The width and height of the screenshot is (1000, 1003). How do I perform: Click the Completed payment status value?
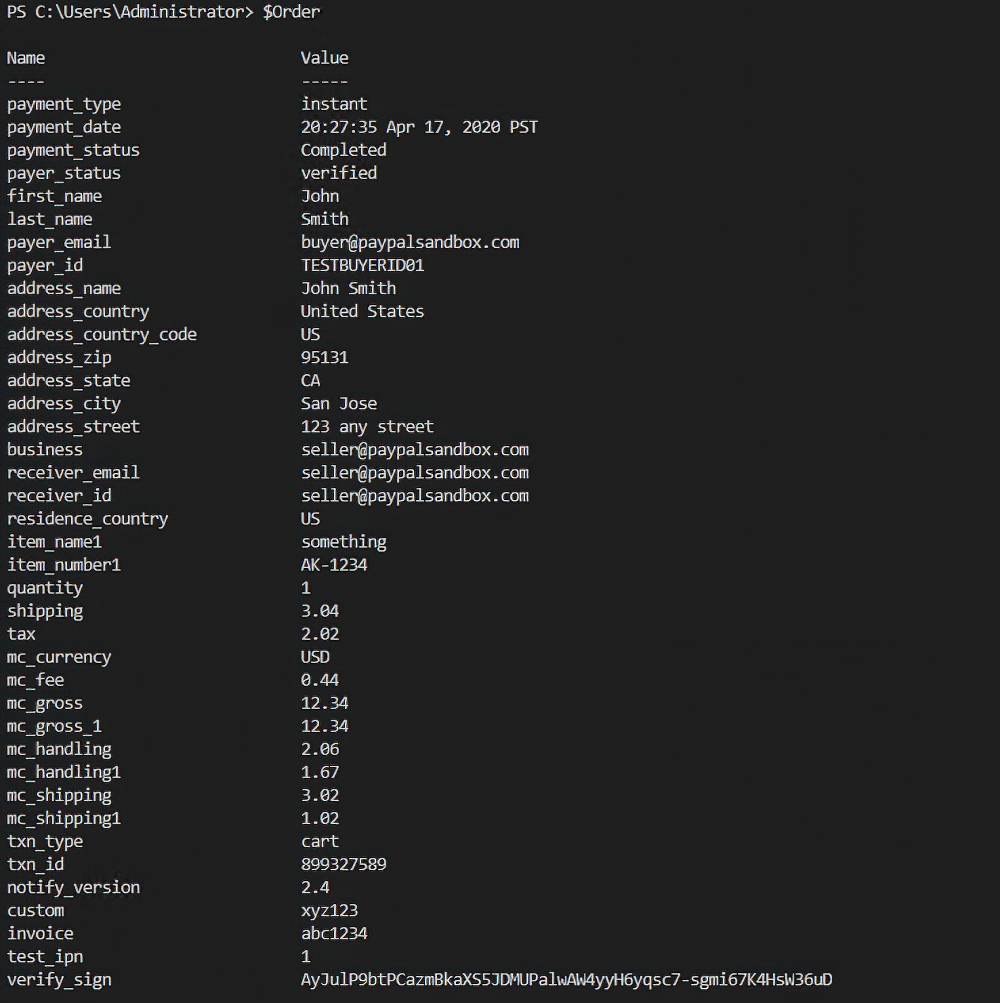[343, 150]
